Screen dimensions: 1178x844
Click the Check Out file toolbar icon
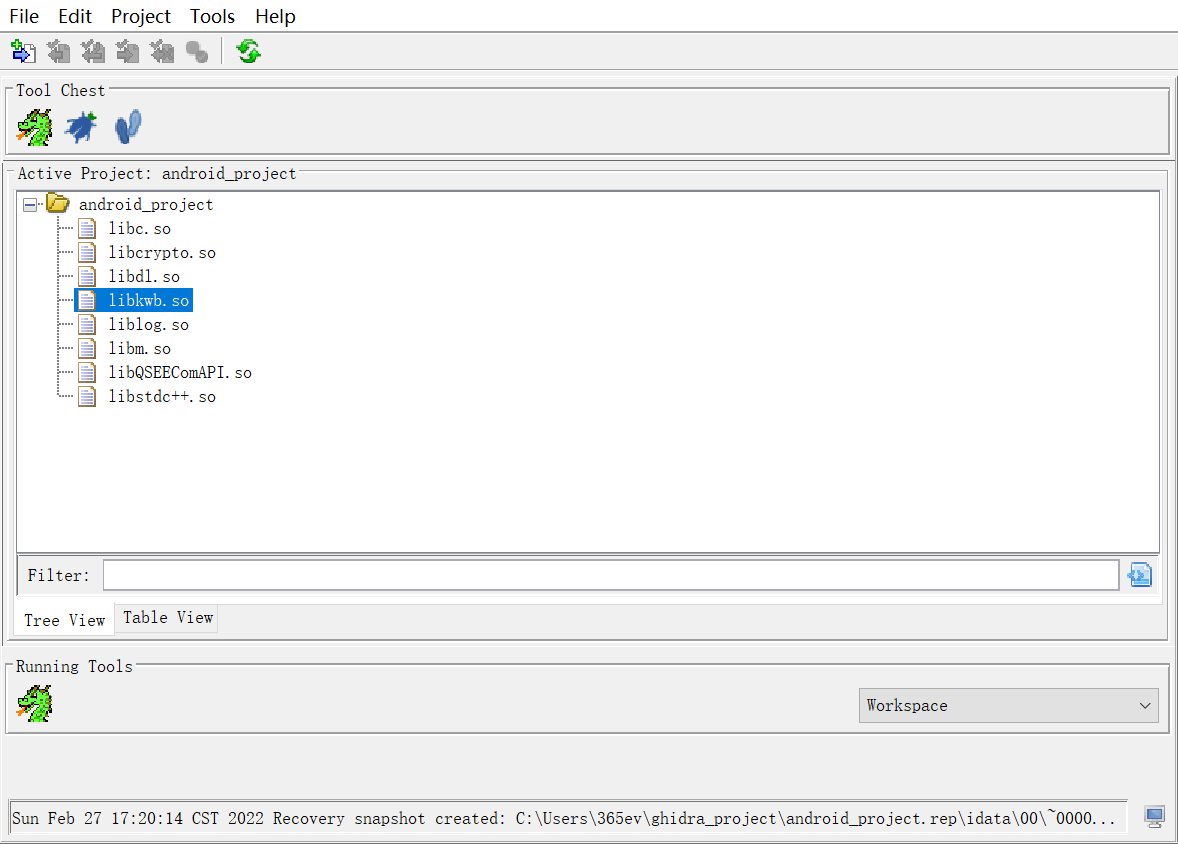[59, 52]
